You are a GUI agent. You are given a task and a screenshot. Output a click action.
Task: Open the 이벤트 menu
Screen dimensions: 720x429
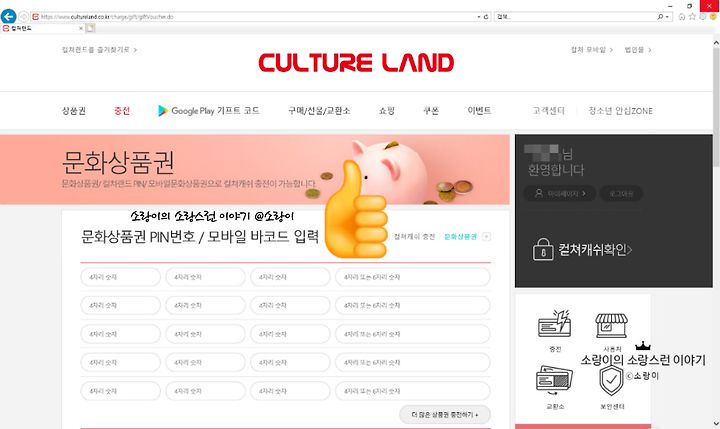point(479,111)
